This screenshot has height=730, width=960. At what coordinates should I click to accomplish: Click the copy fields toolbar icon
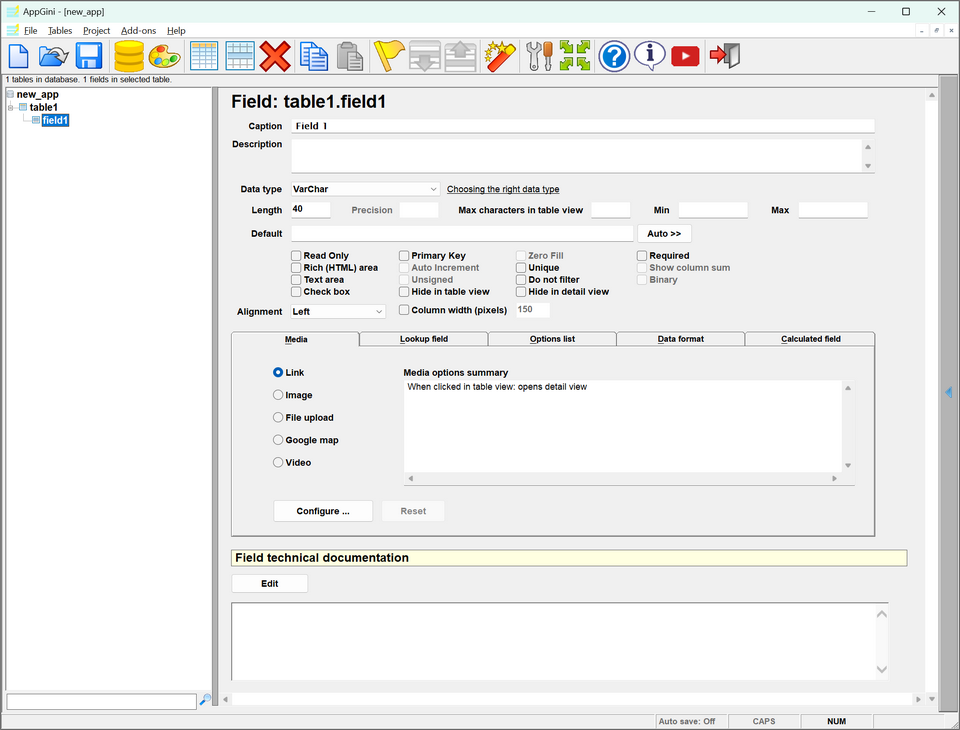tap(312, 57)
